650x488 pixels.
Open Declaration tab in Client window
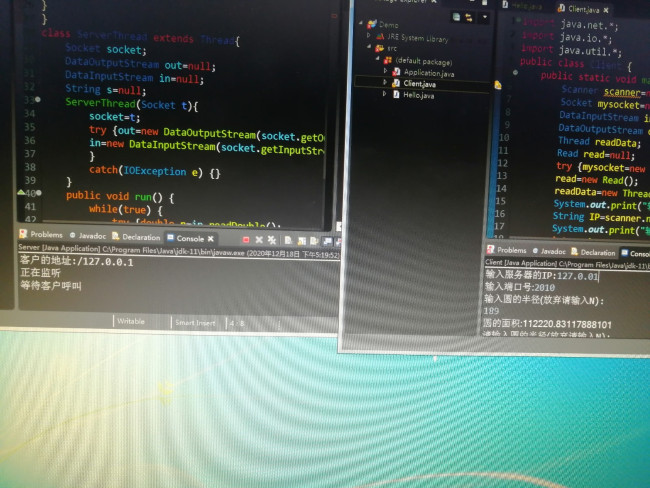(593, 252)
